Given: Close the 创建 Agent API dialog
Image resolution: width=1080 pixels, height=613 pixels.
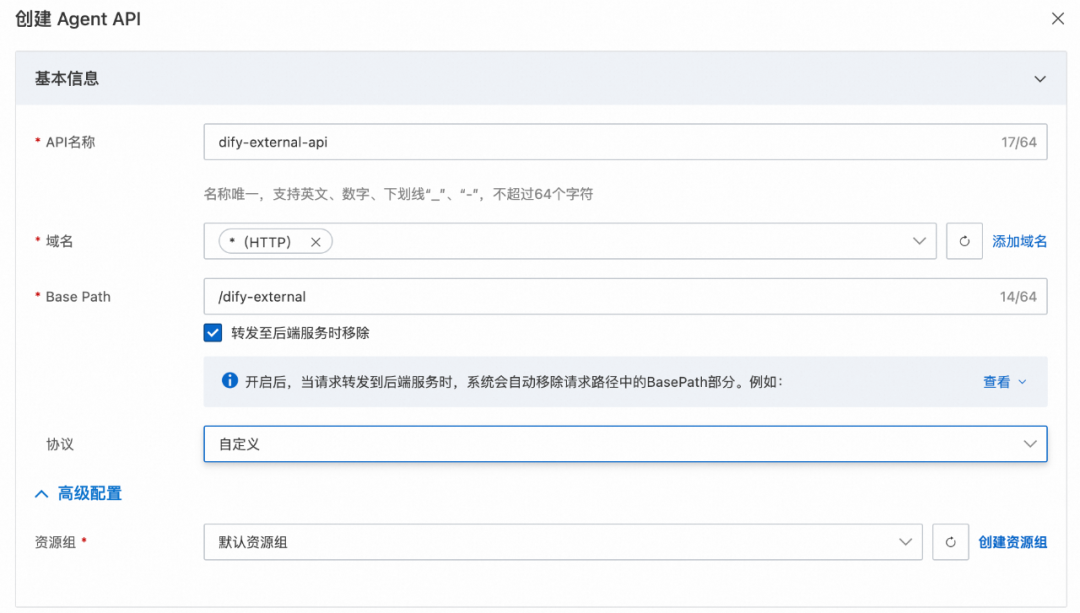Looking at the screenshot, I should 1057,18.
